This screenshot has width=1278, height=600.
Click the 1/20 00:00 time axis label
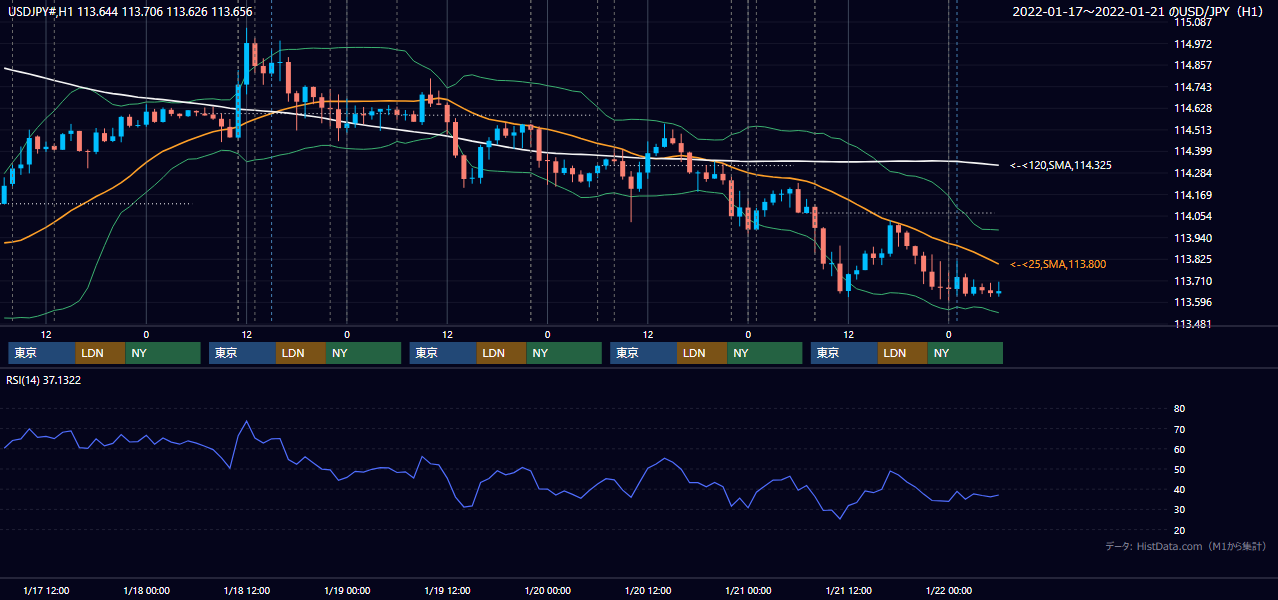click(548, 590)
